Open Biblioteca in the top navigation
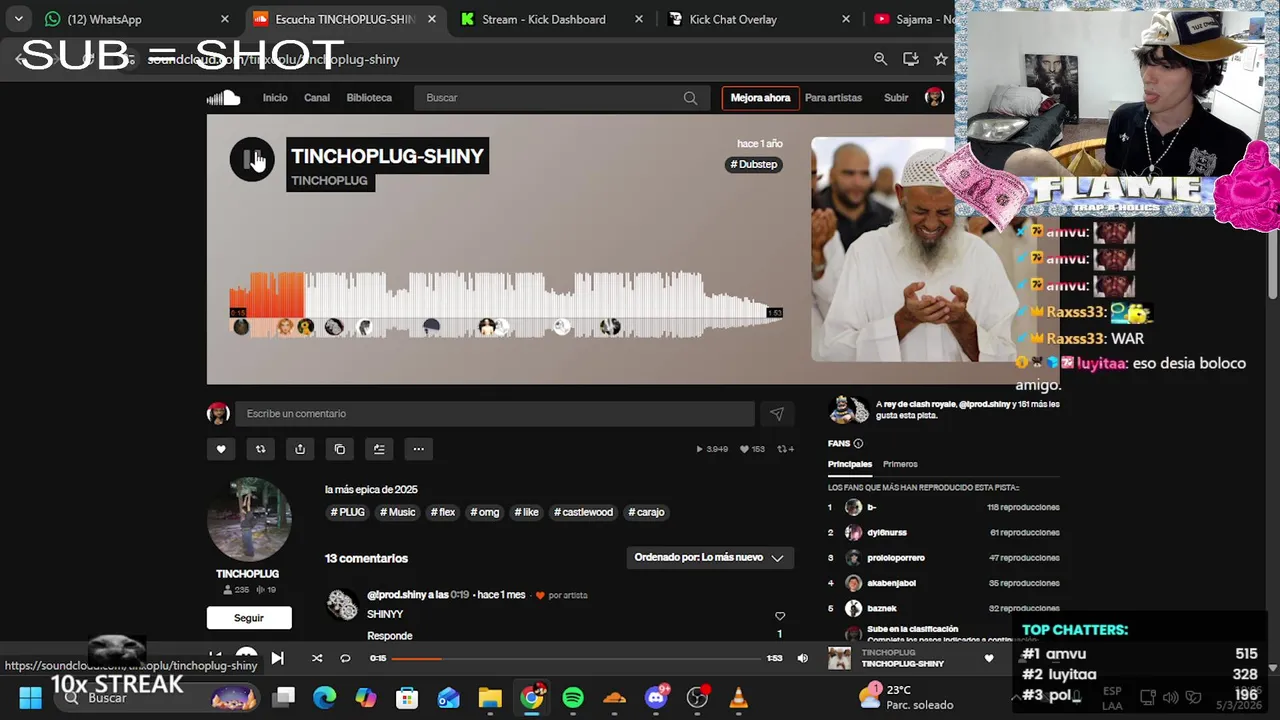1280x720 pixels. (369, 98)
